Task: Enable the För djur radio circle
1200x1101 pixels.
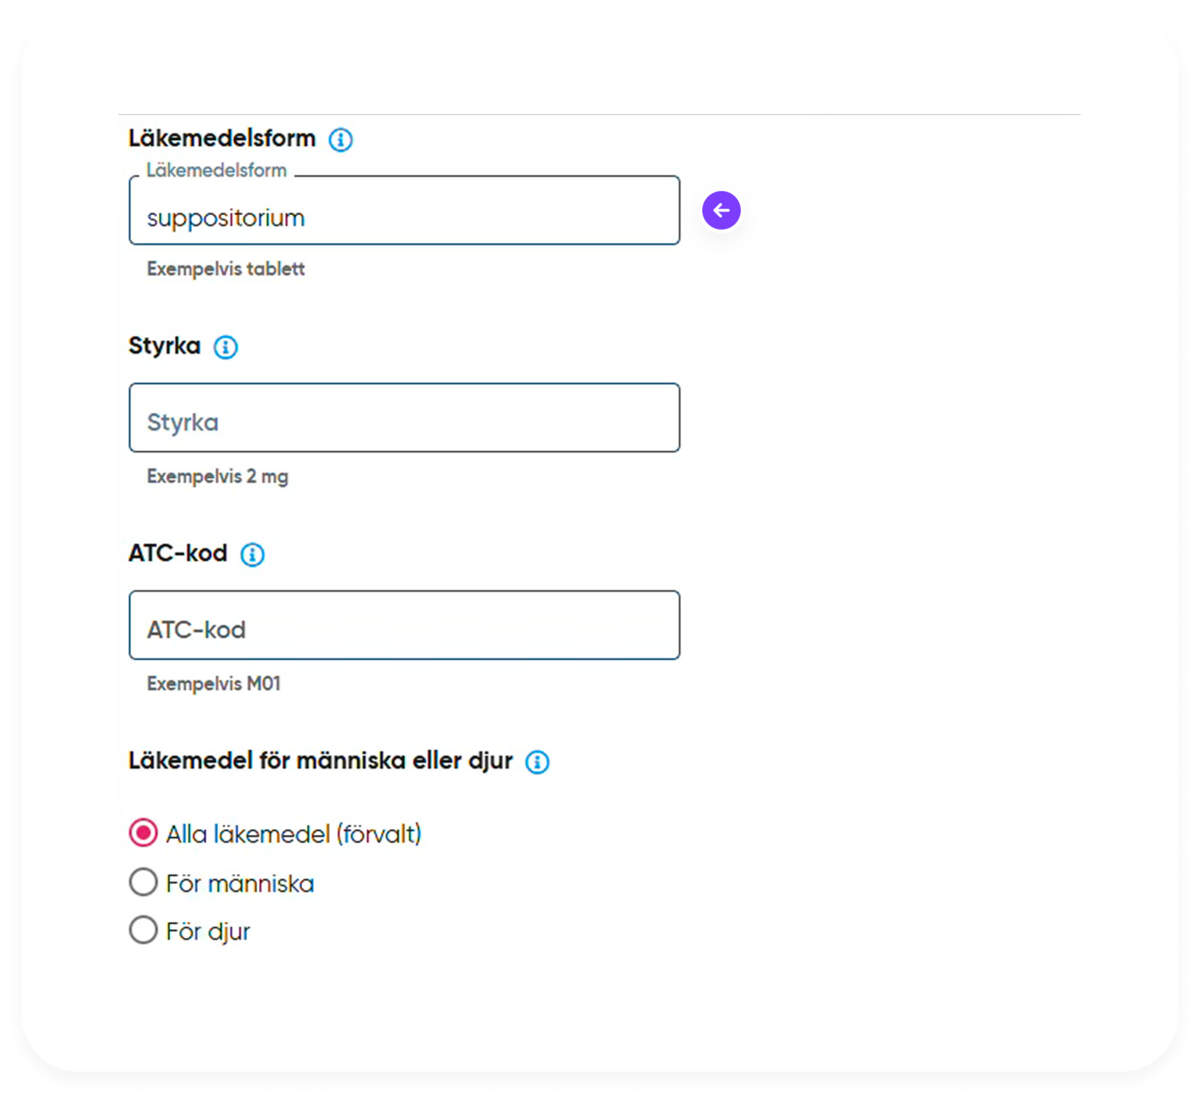Action: point(144,930)
